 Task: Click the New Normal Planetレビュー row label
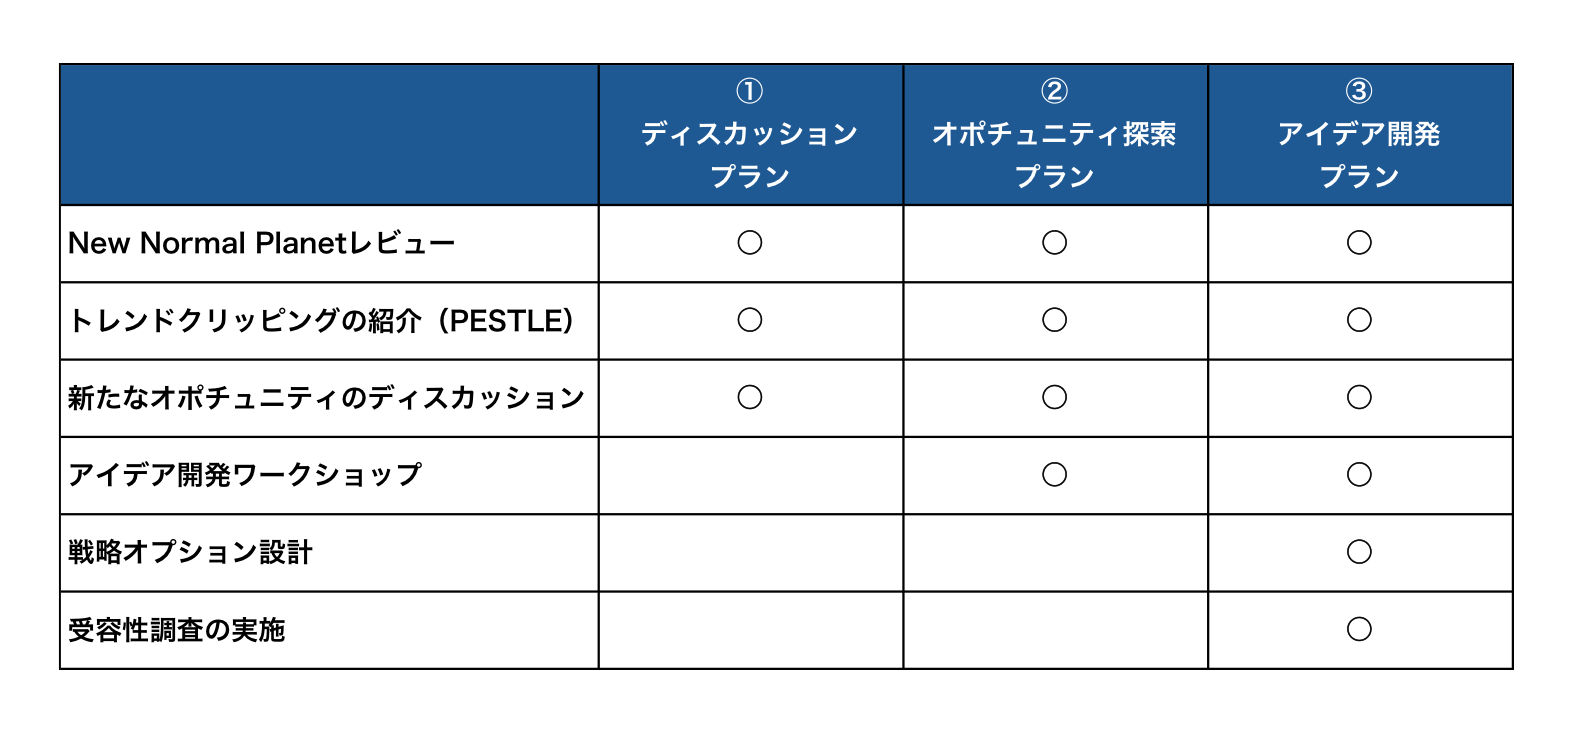(262, 243)
